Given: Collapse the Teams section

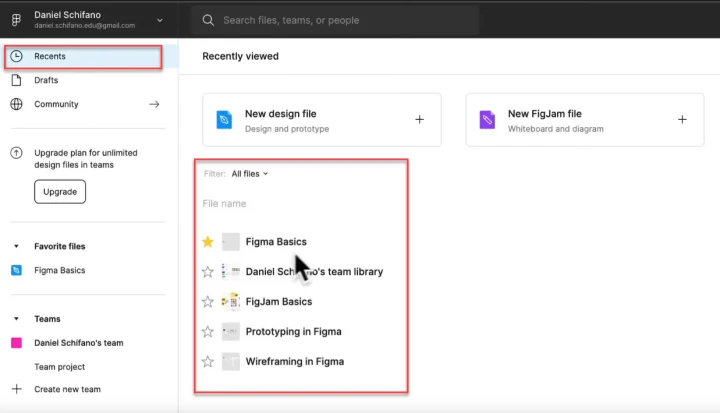Looking at the screenshot, I should click(17, 319).
